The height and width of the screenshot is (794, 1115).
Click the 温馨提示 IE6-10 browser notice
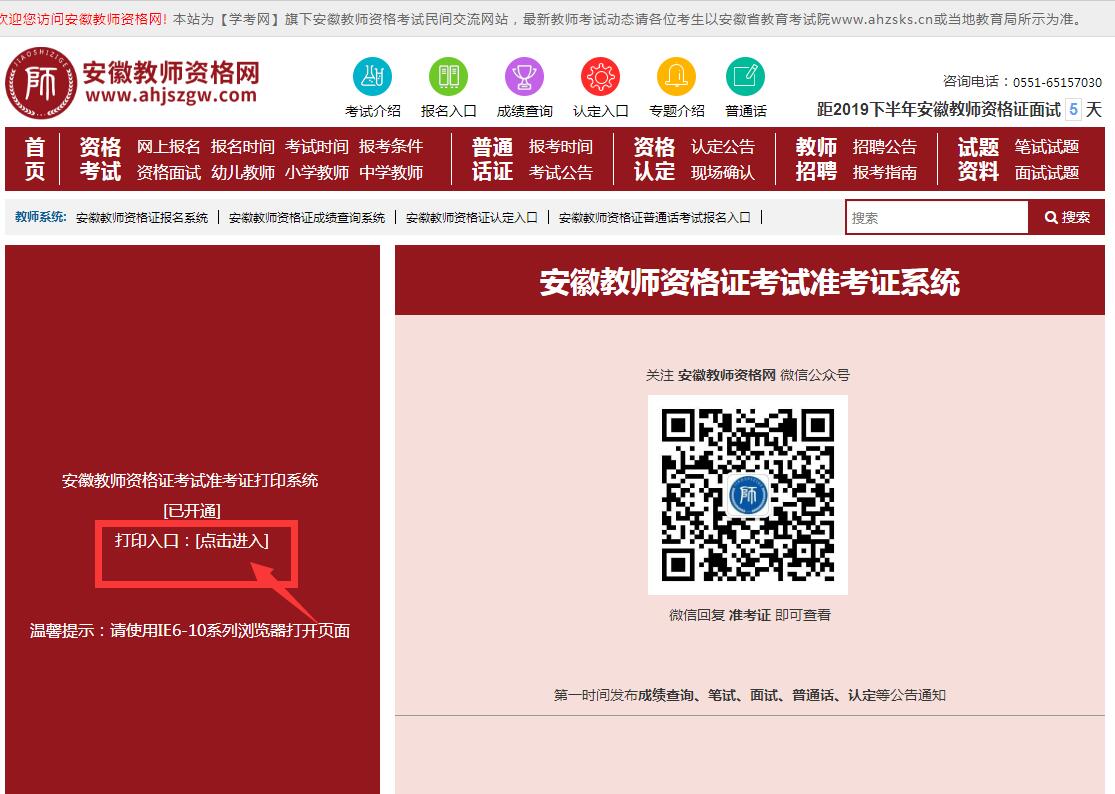190,631
